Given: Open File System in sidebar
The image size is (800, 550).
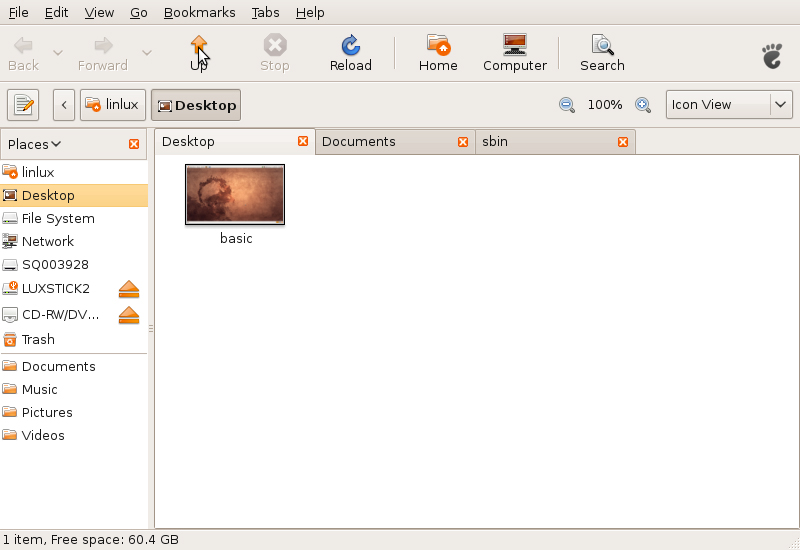Looking at the screenshot, I should pos(74,218).
